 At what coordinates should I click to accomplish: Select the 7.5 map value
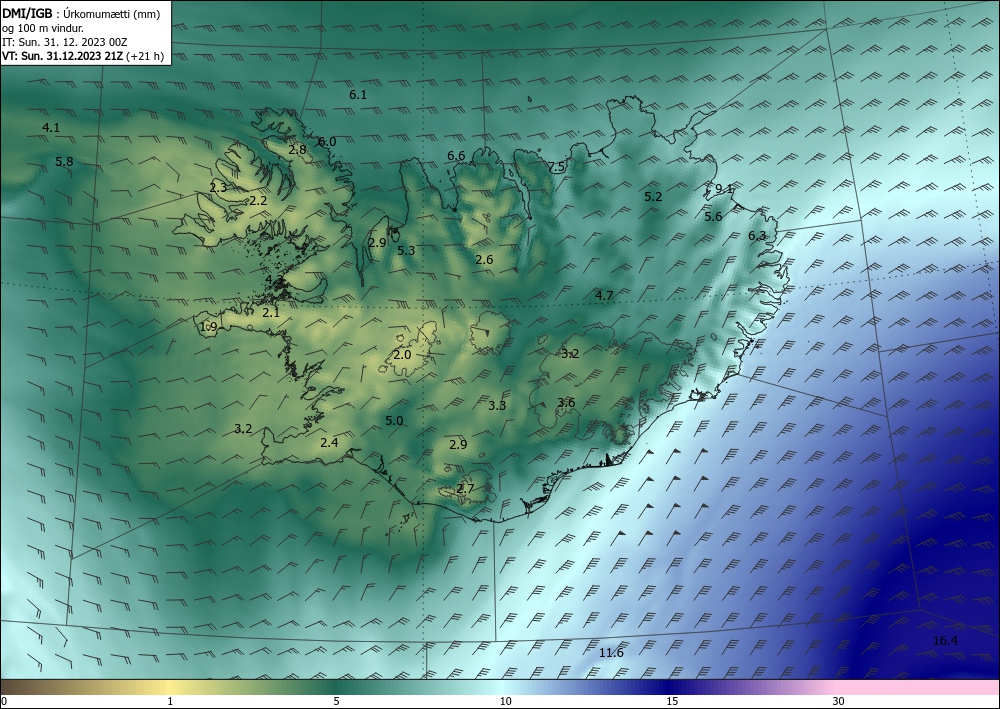pos(556,167)
